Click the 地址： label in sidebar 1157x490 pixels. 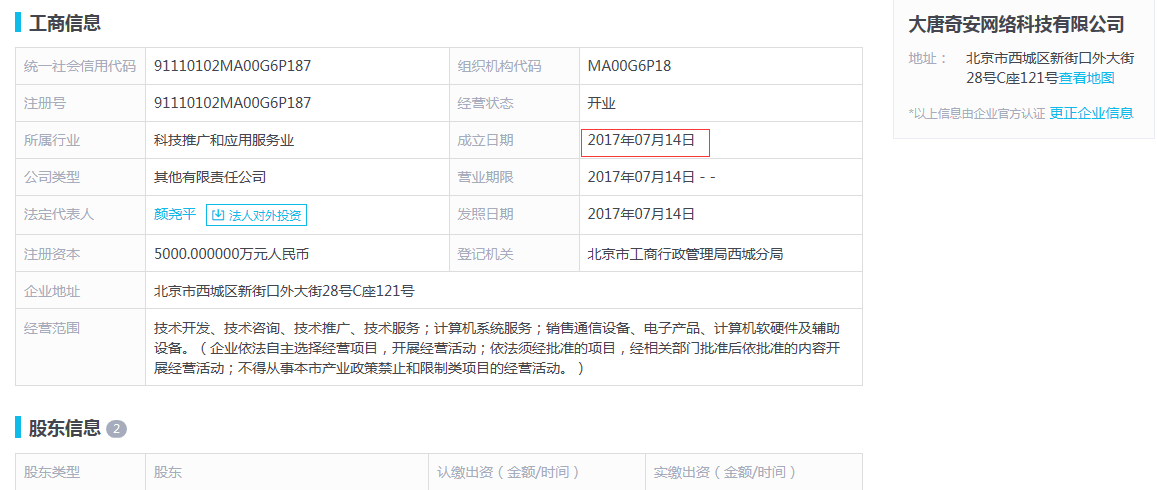[x=928, y=58]
